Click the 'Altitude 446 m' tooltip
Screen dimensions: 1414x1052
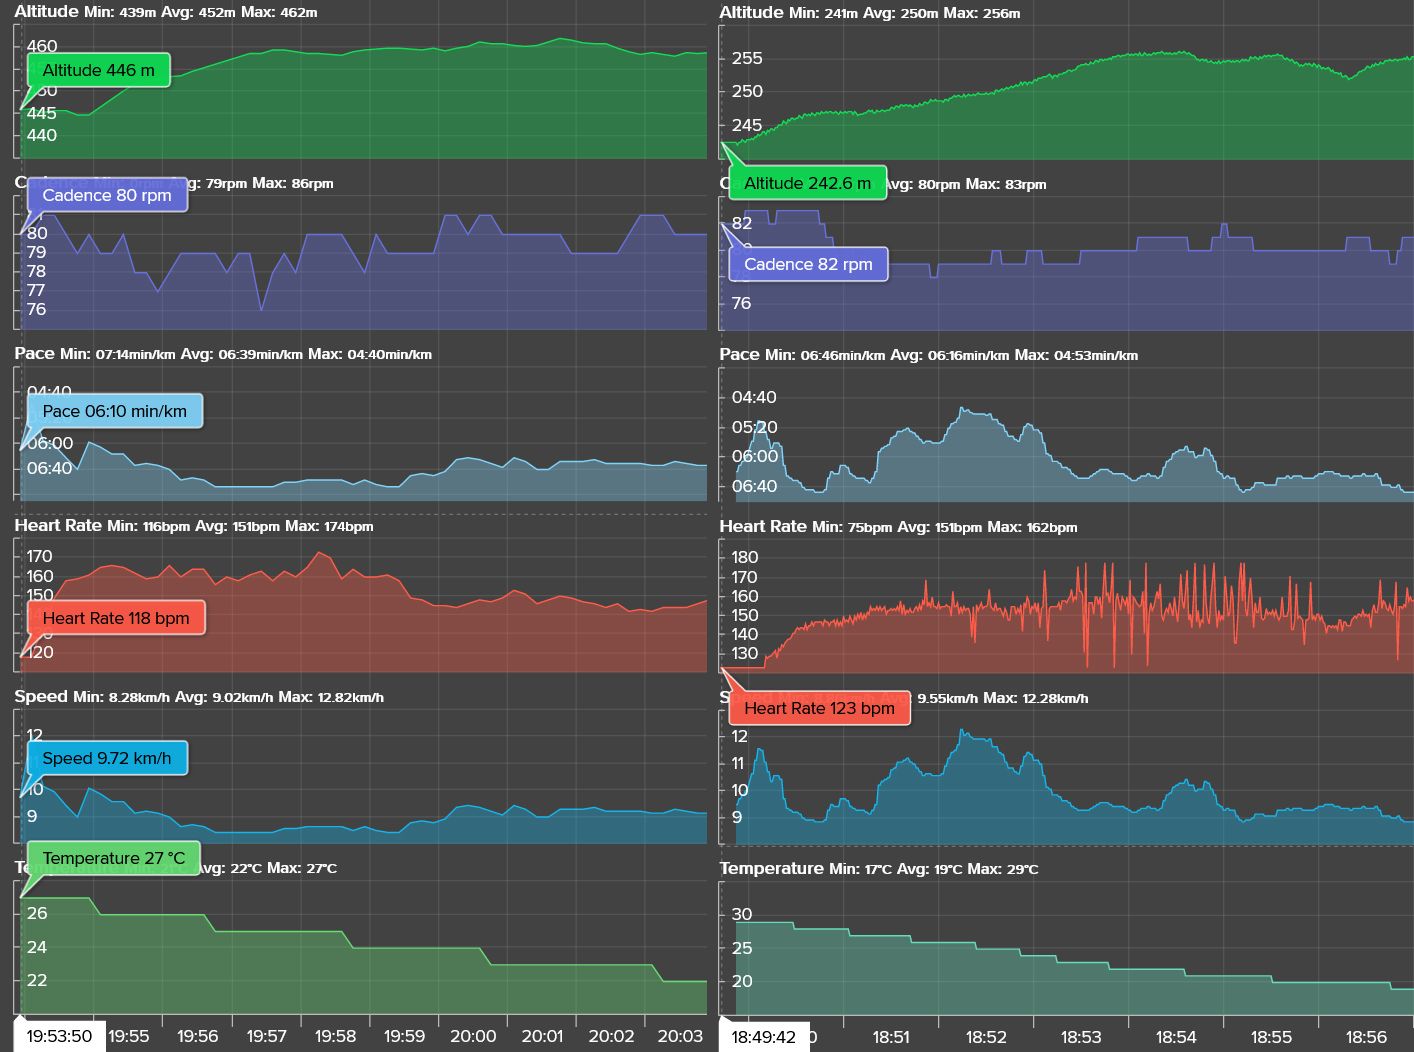(x=98, y=71)
